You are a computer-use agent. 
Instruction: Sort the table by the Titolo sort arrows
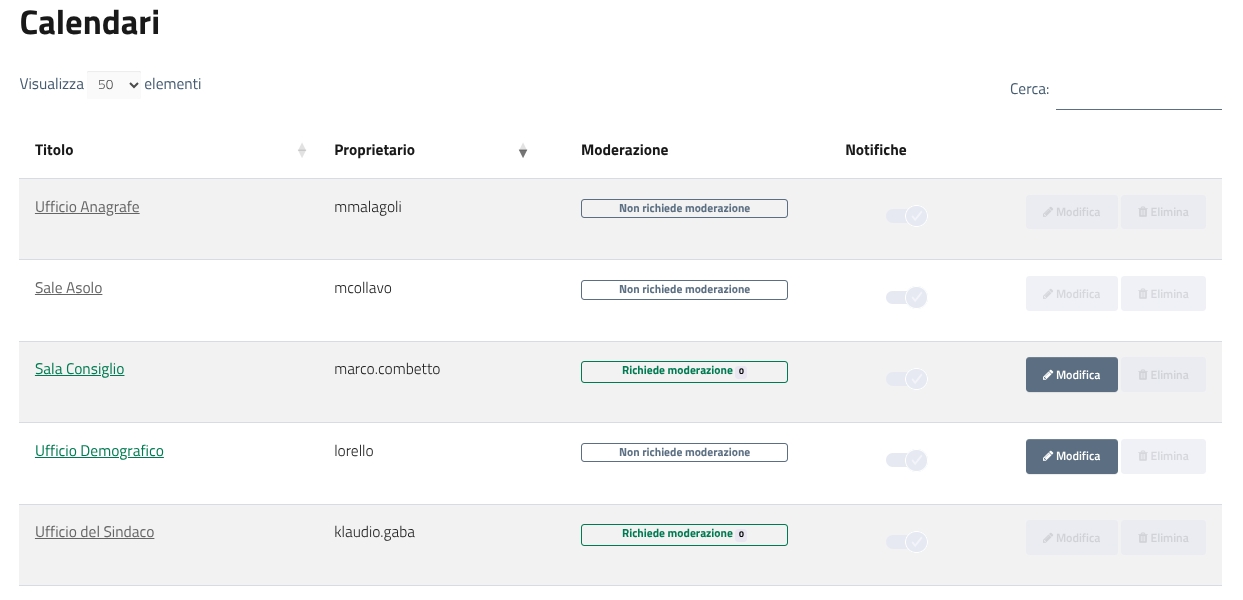pyautogui.click(x=302, y=151)
